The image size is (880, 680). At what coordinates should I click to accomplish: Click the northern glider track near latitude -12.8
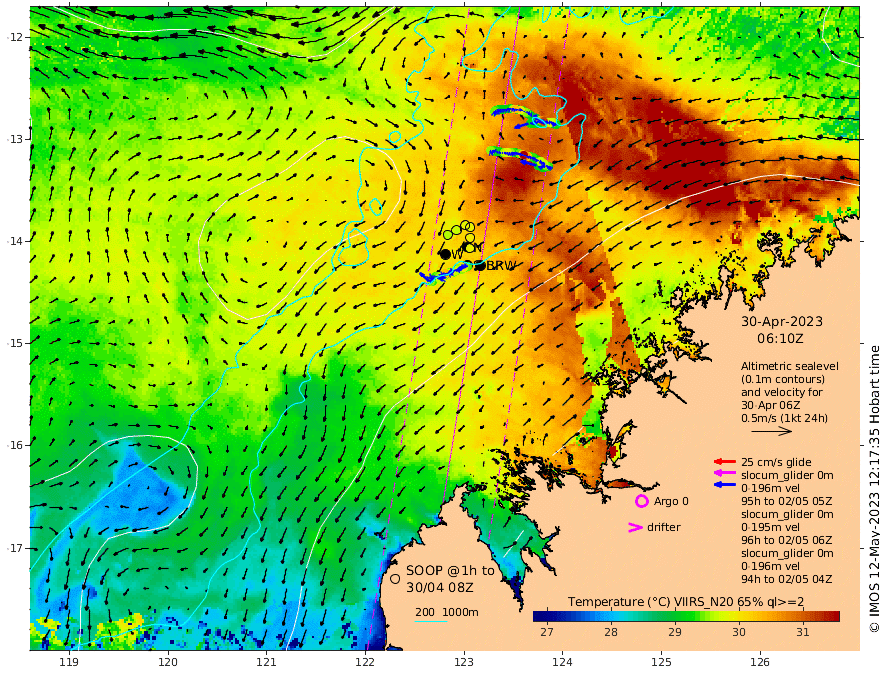[525, 117]
